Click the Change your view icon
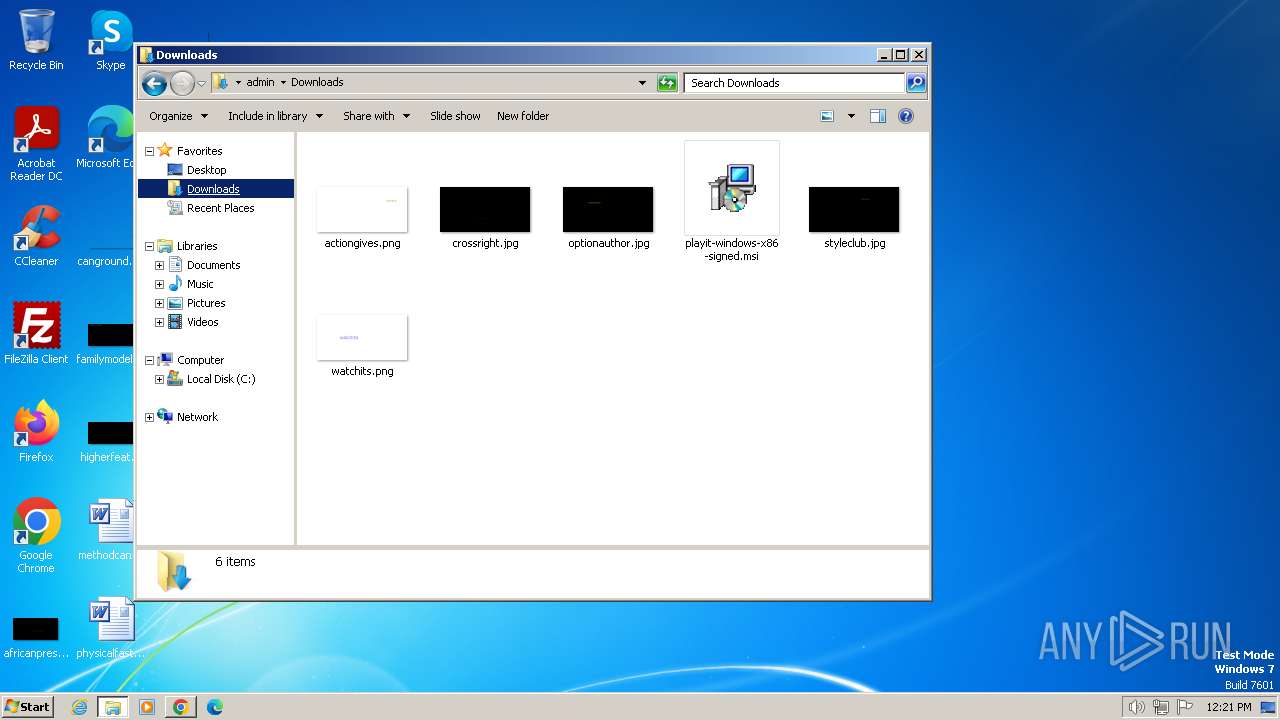The width and height of the screenshot is (1280, 720). pos(827,116)
